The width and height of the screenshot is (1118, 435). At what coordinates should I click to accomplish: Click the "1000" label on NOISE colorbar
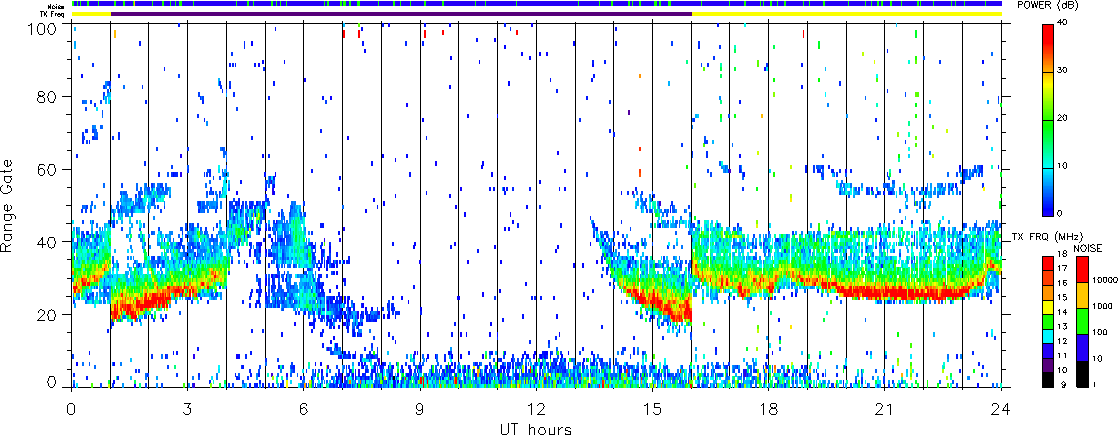[x=1102, y=304]
